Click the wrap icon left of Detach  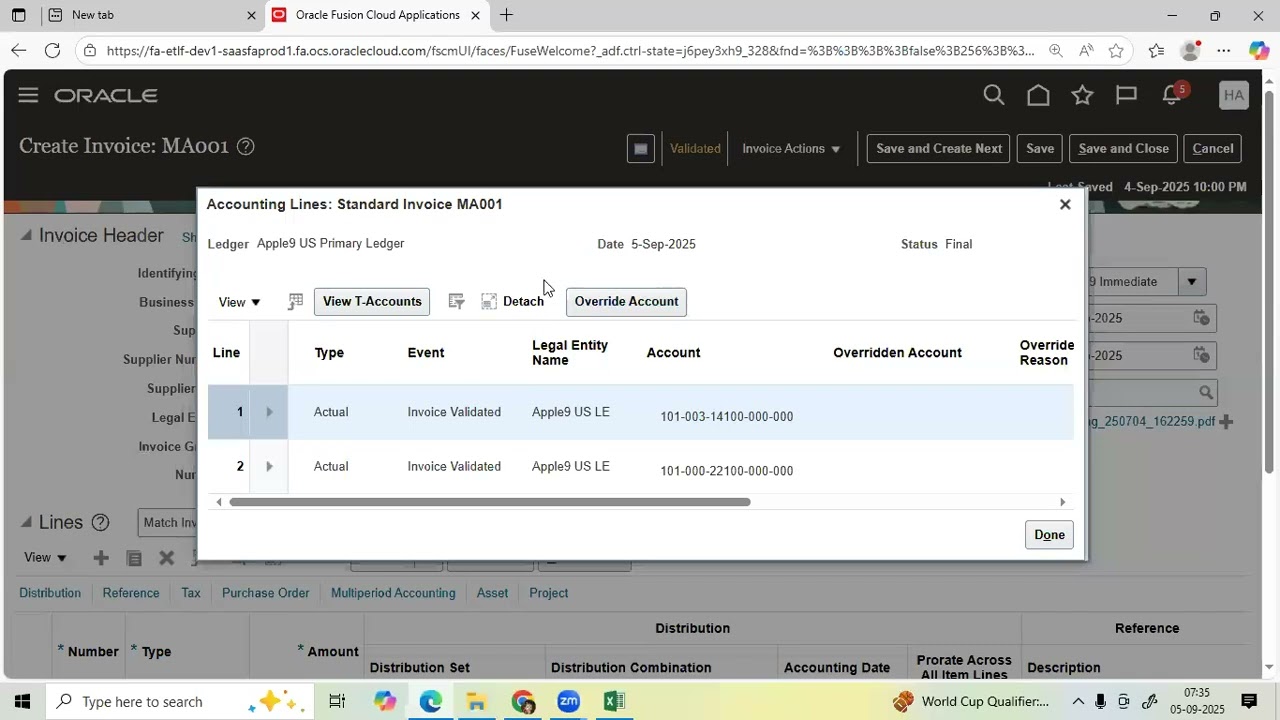[x=457, y=301]
